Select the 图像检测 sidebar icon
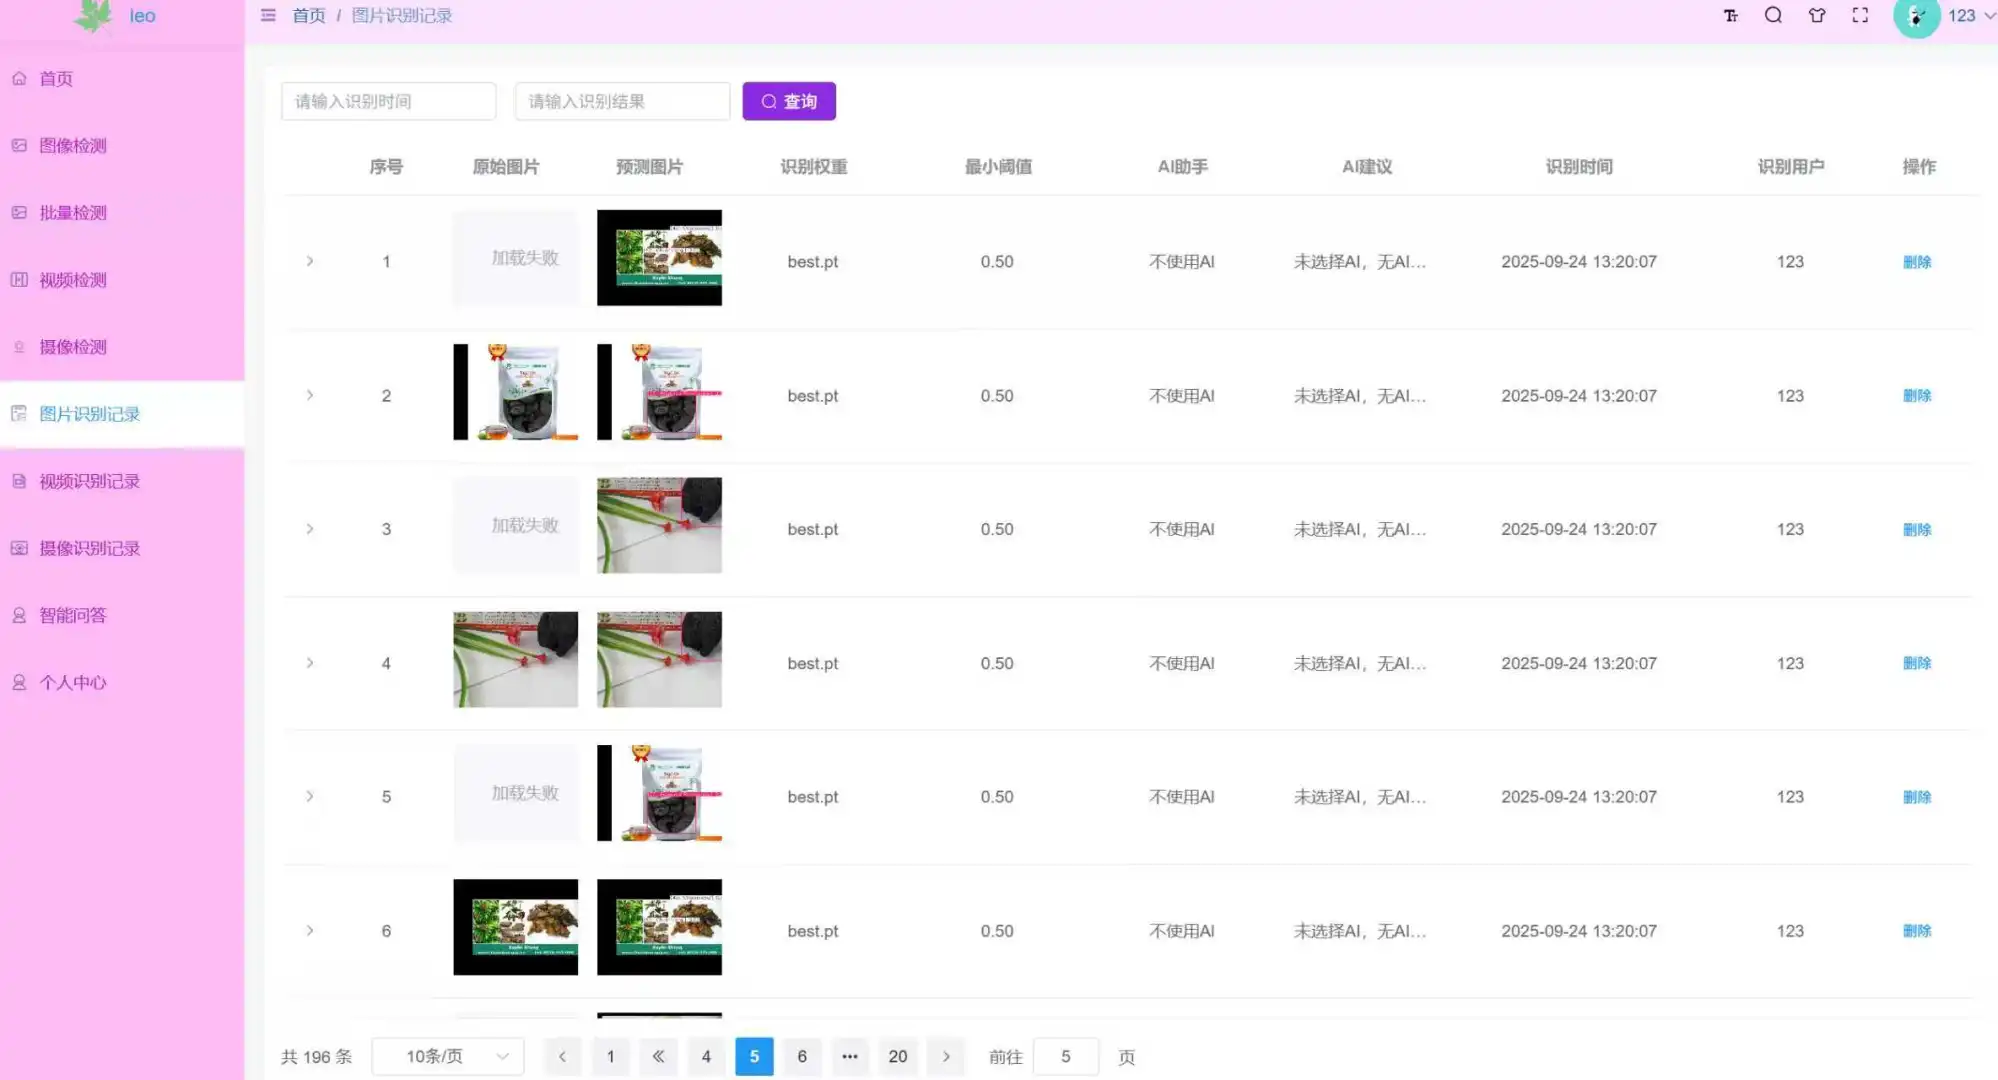 pyautogui.click(x=18, y=145)
